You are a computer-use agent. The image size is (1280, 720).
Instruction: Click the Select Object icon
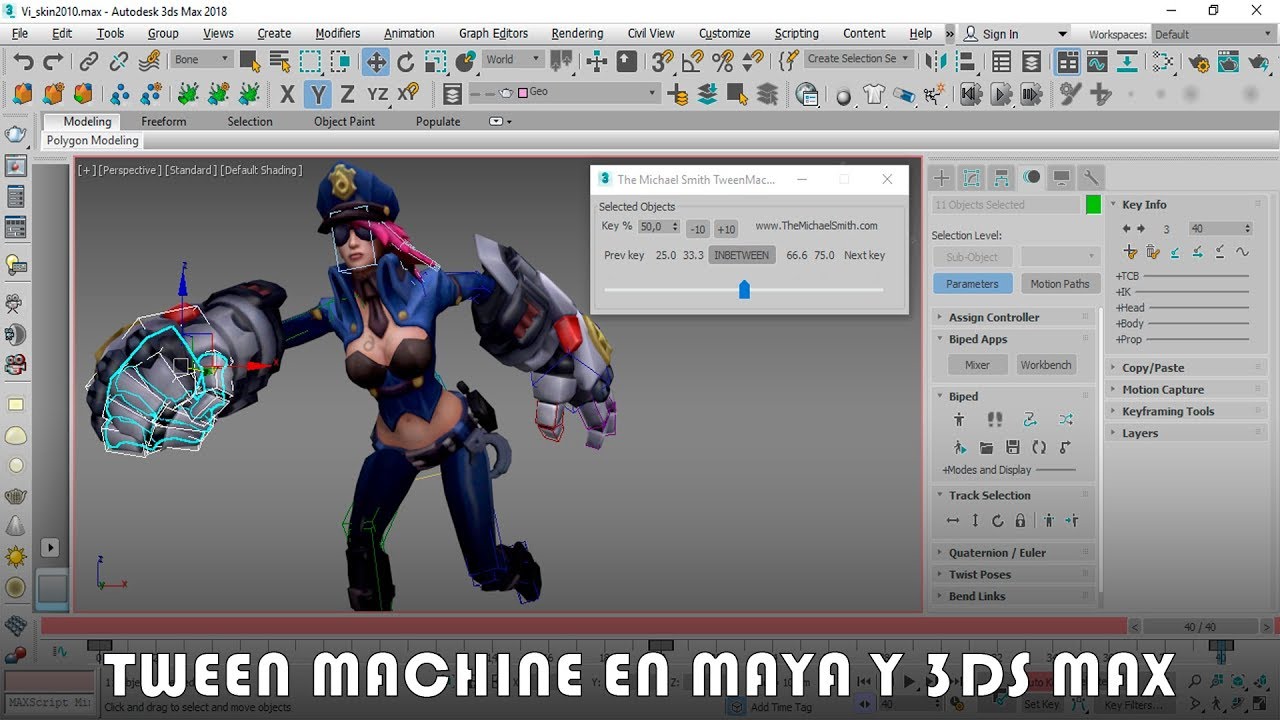coord(249,61)
